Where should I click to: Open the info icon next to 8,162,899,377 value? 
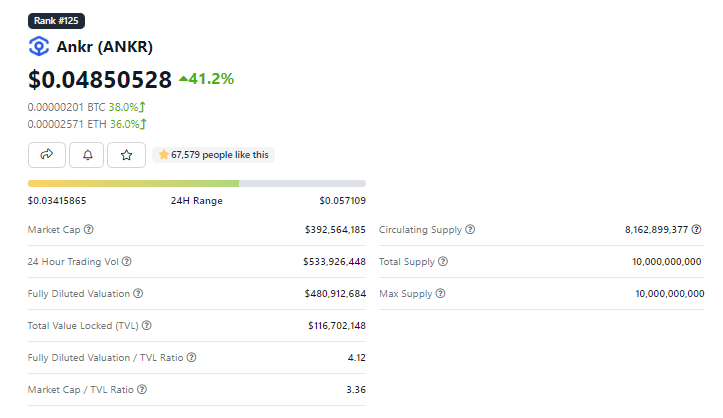pyautogui.click(x=697, y=229)
